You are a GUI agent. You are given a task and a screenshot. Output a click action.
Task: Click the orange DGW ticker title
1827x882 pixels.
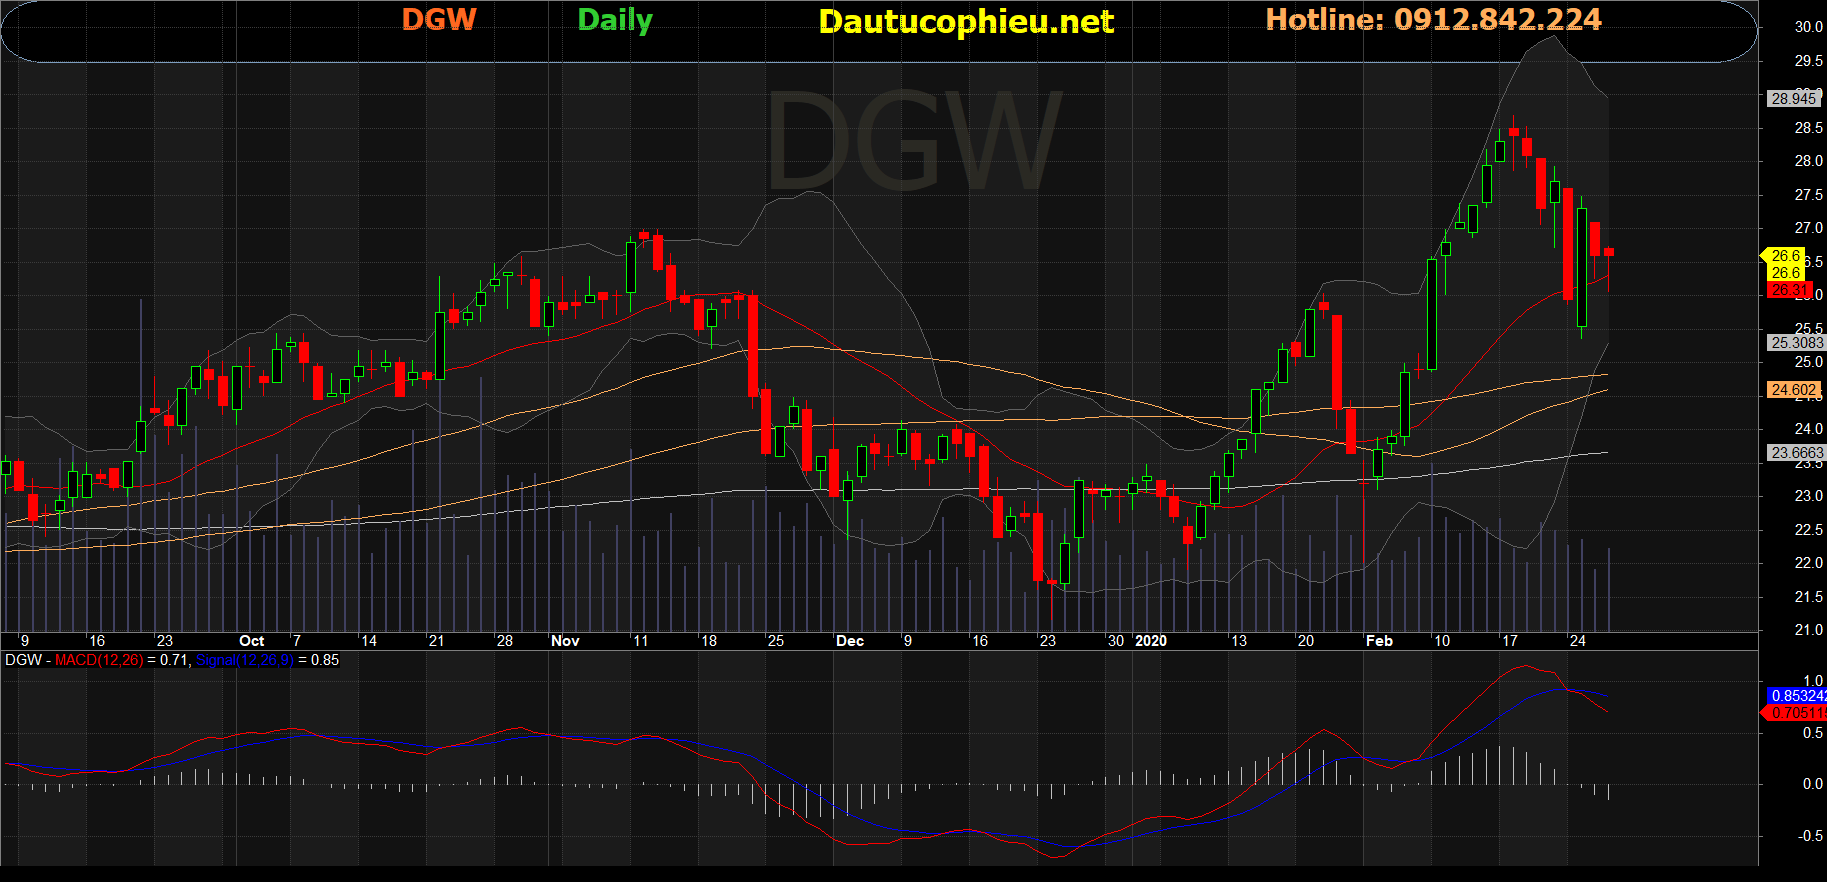pos(439,20)
